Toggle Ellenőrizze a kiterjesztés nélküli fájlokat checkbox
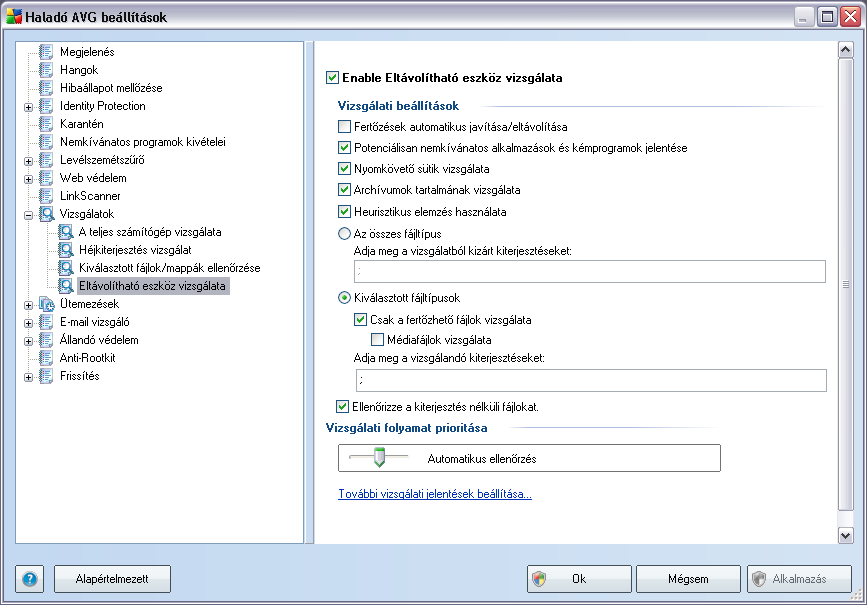Viewport: 867px width, 605px height. [343, 406]
